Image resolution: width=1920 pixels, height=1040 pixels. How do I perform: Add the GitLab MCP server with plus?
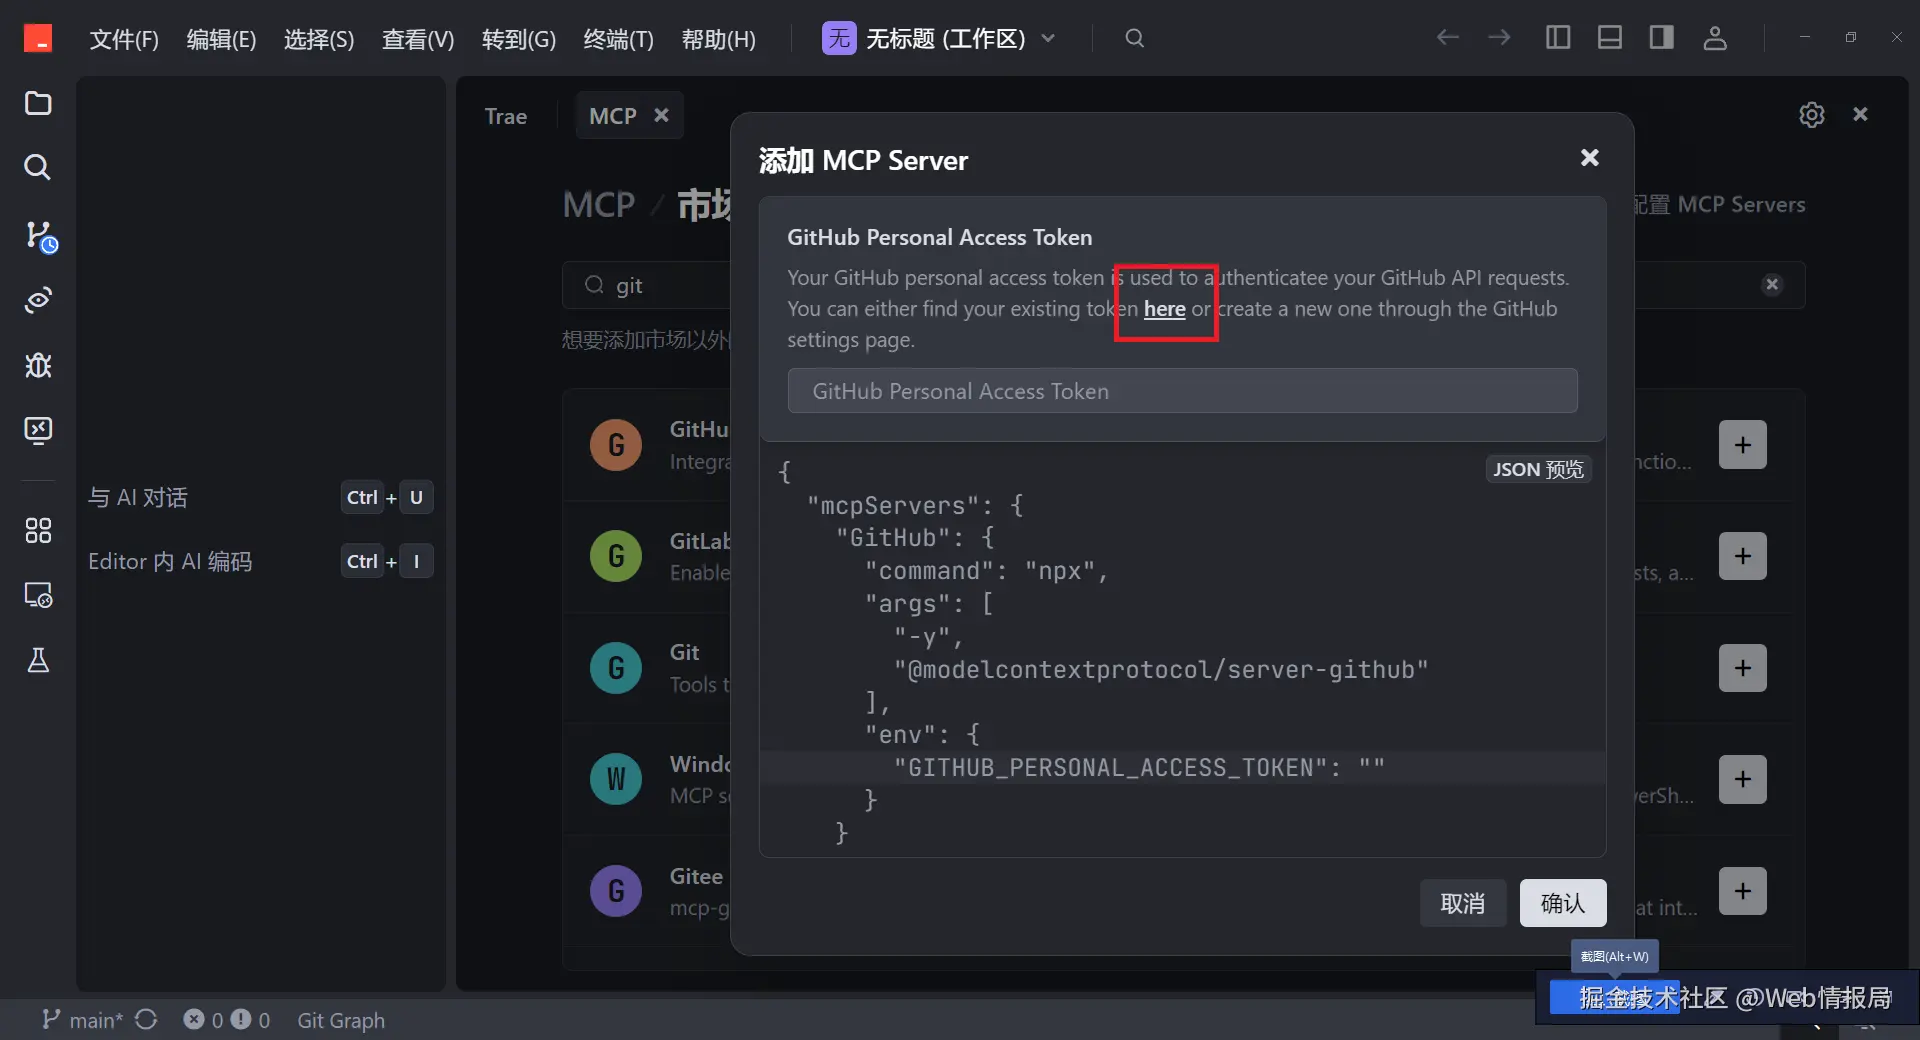[1743, 556]
